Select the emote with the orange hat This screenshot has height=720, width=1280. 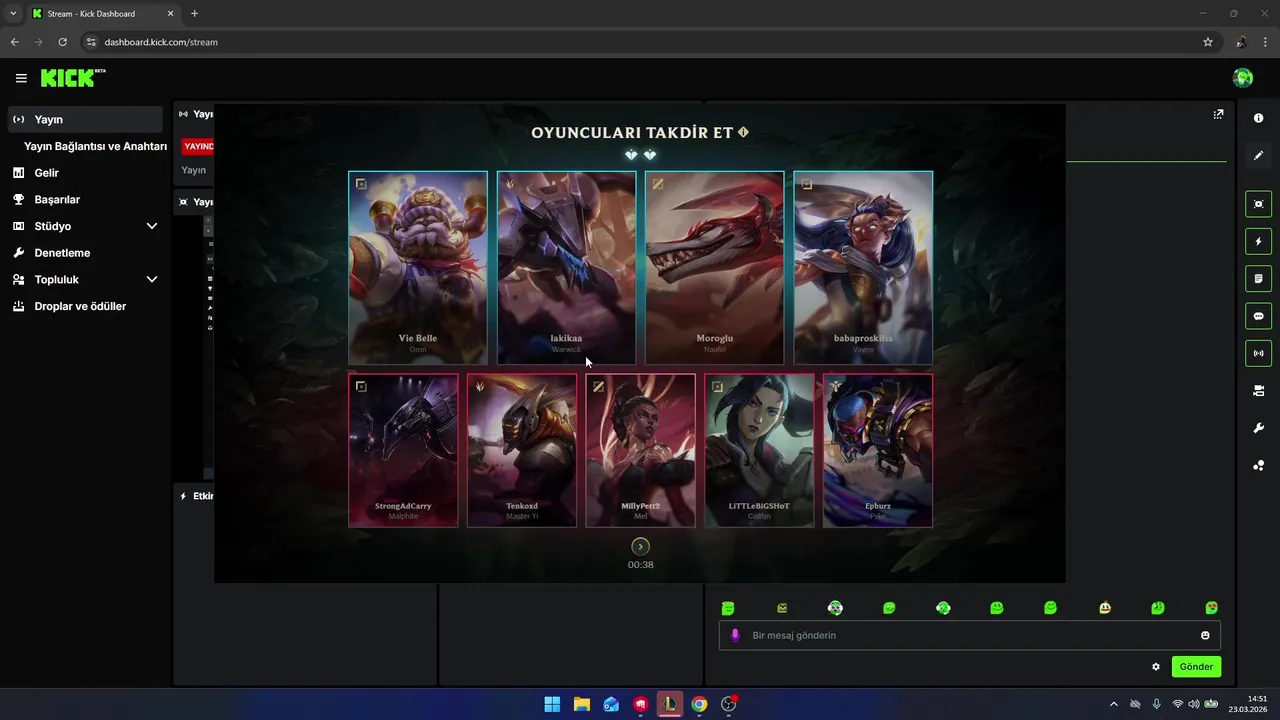1104,608
